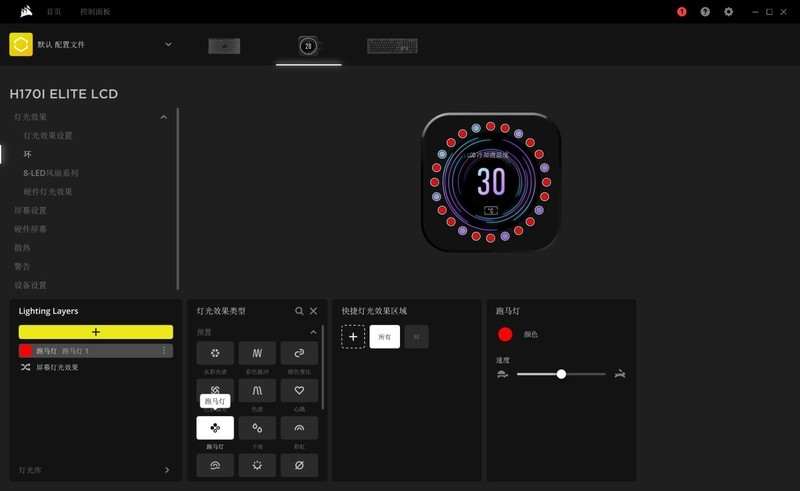Open options menu for 跑马灯 1 layer
This screenshot has height=491, width=800.
click(x=164, y=351)
